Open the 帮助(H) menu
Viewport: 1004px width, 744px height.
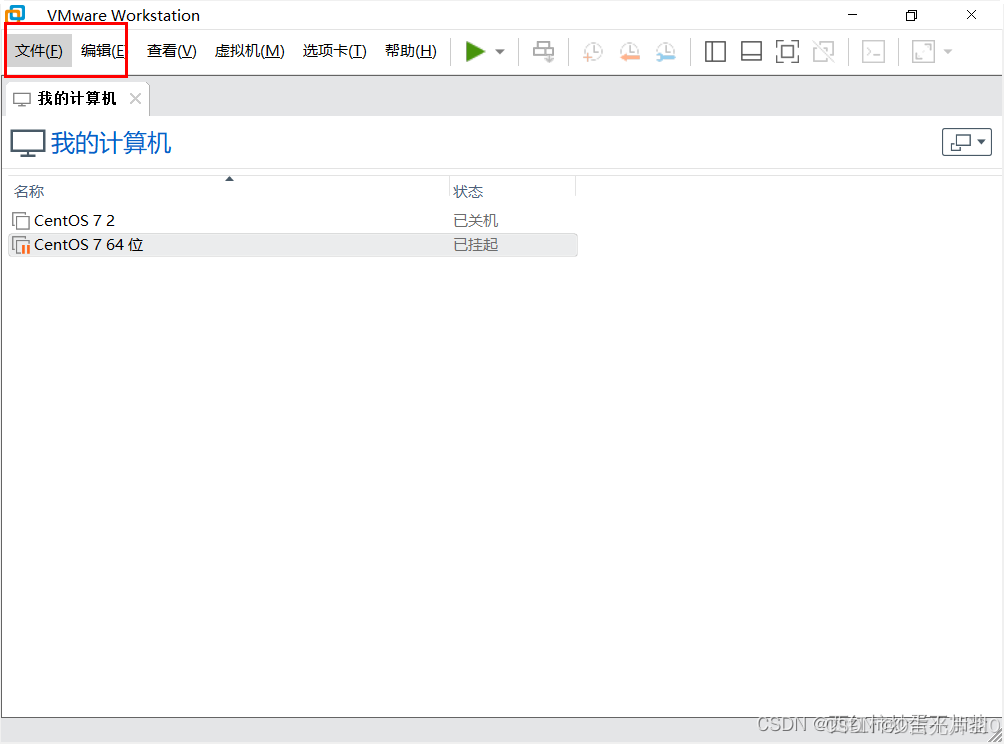tap(410, 51)
